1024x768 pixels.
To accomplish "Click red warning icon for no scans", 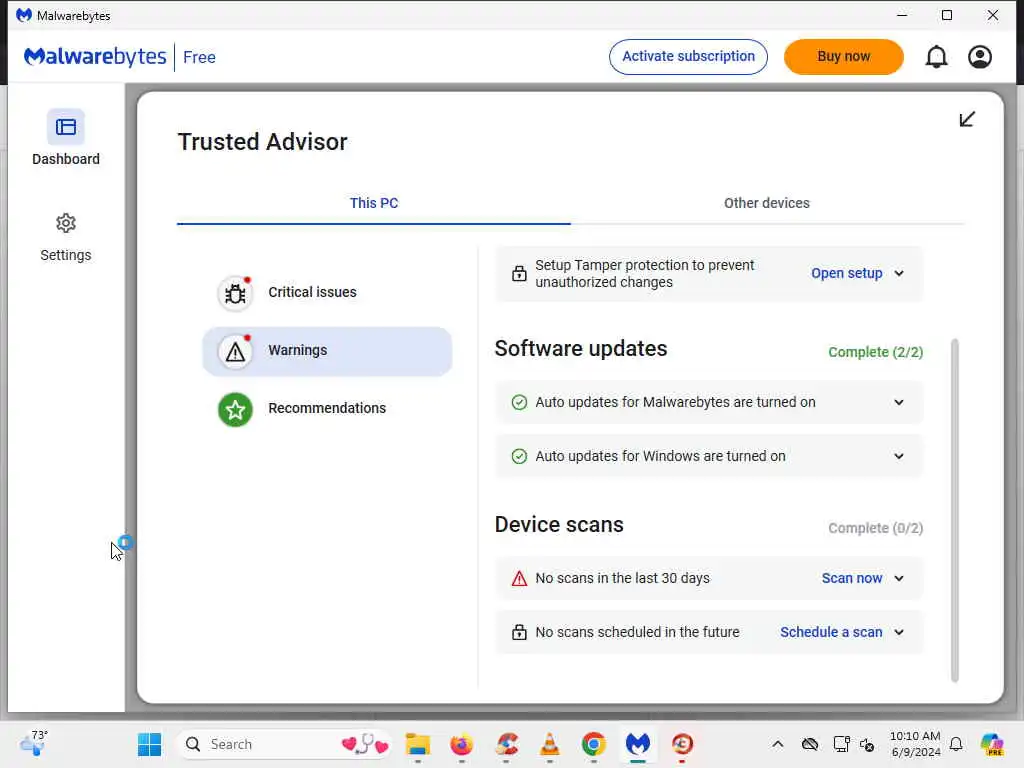I will [519, 579].
